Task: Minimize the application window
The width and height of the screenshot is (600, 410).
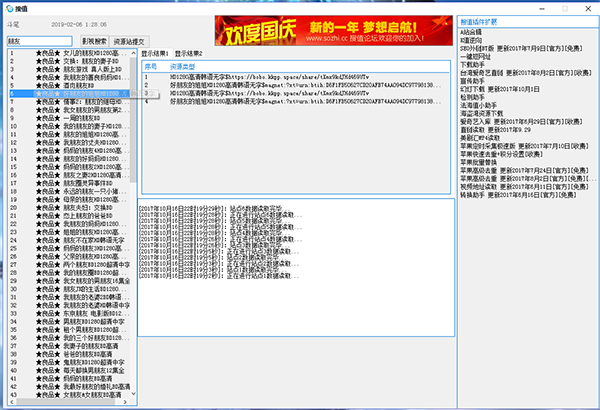Action: 542,8
